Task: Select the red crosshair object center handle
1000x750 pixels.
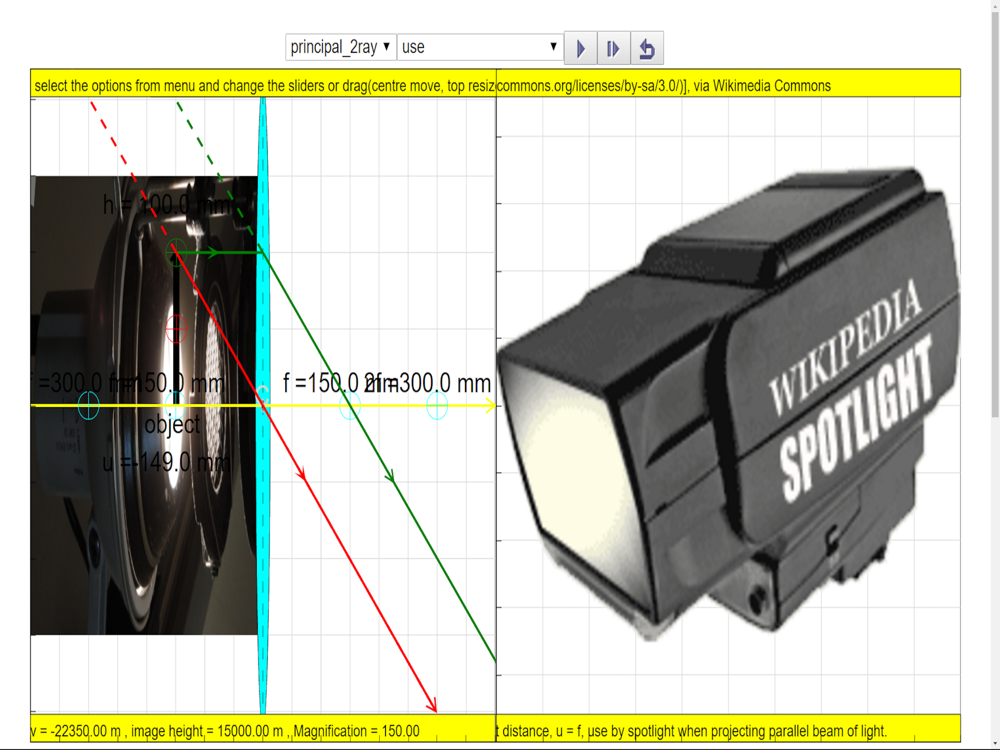Action: (x=176, y=328)
